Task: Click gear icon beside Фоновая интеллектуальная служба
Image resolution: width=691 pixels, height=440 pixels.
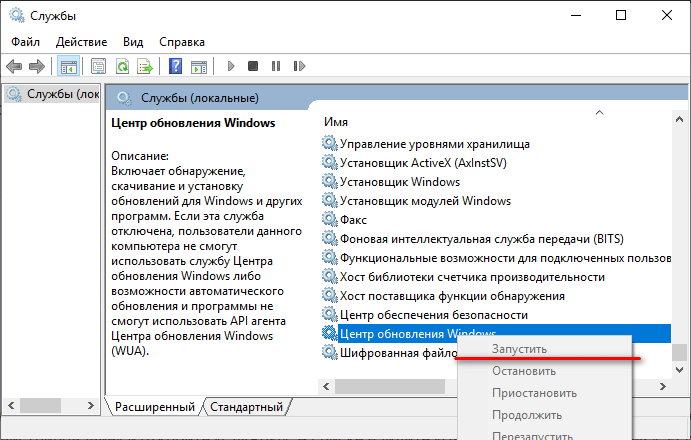Action: (x=329, y=238)
